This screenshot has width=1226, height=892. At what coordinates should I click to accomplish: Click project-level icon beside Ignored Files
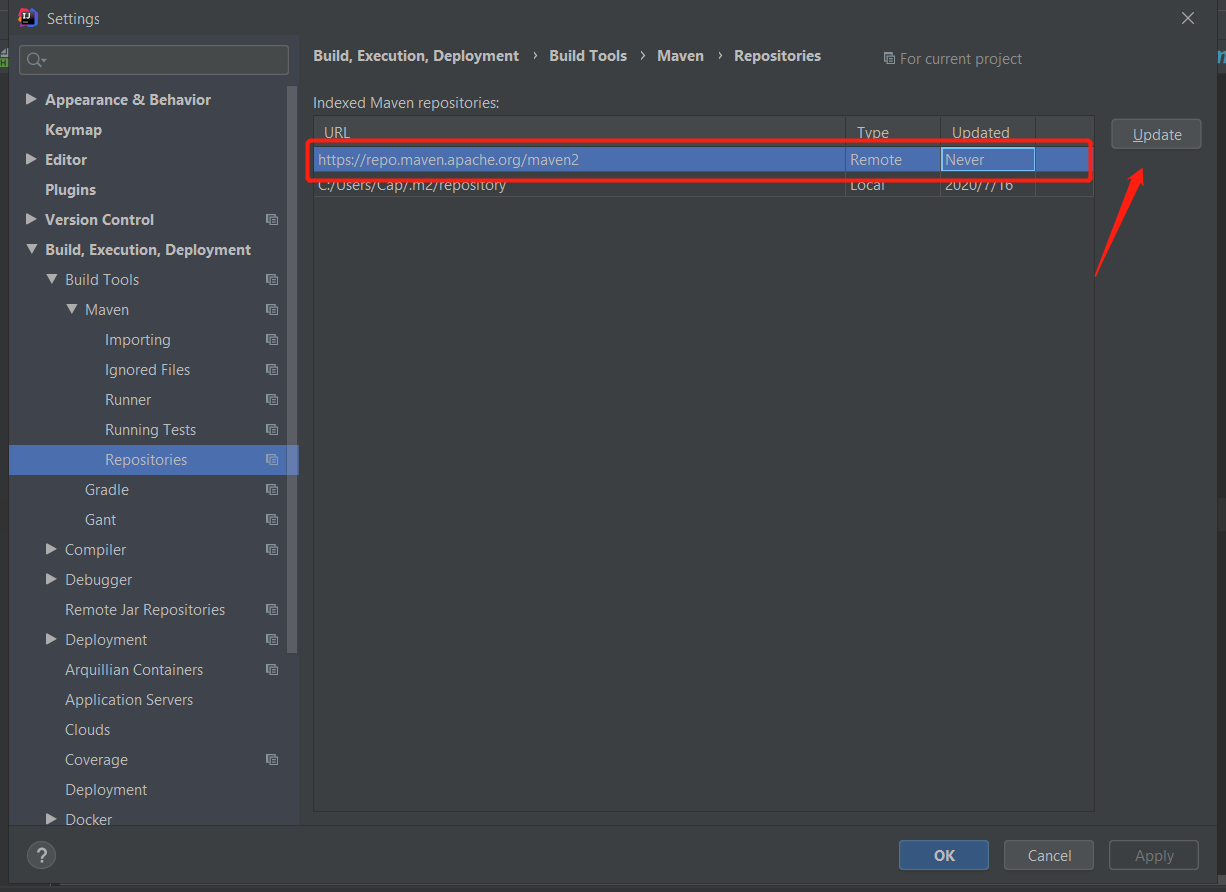[x=272, y=370]
